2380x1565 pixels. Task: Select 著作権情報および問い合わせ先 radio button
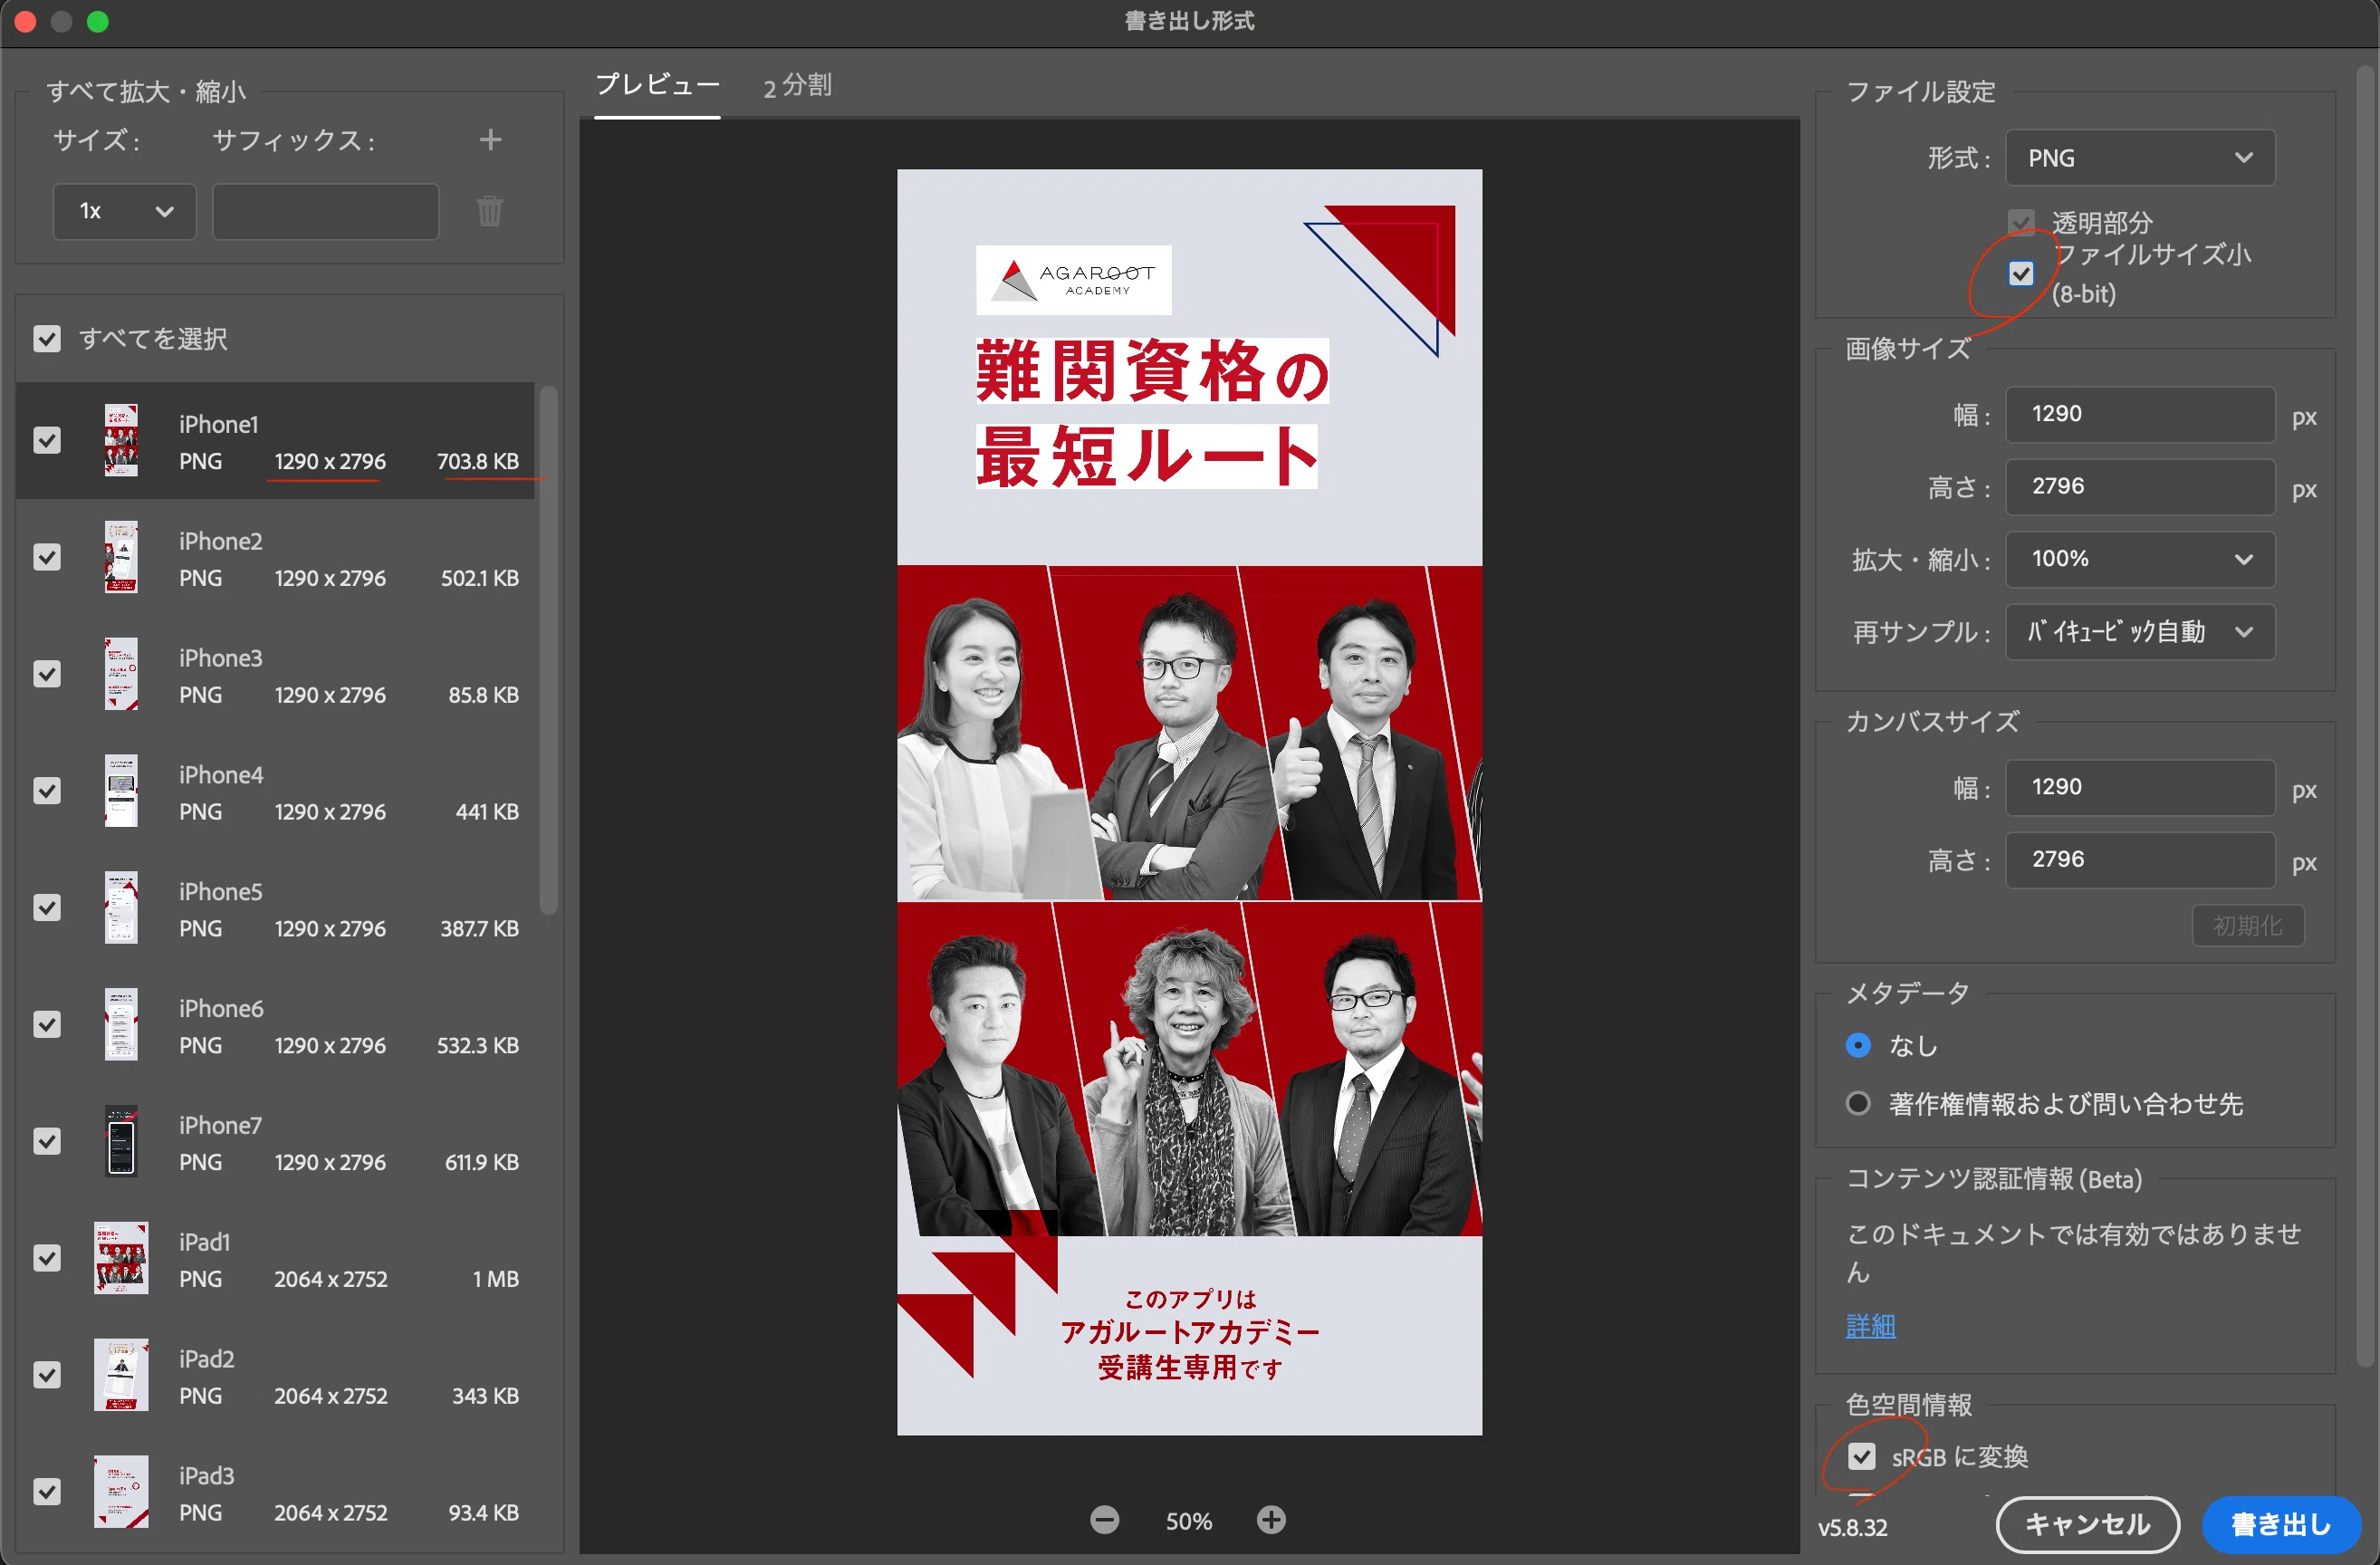point(1858,1103)
